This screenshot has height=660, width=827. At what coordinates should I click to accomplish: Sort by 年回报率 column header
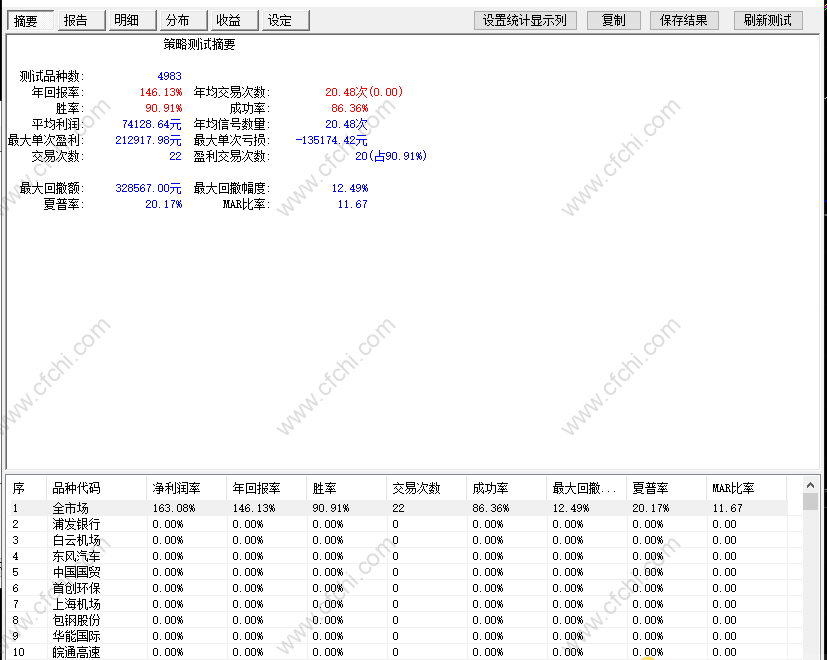click(266, 489)
